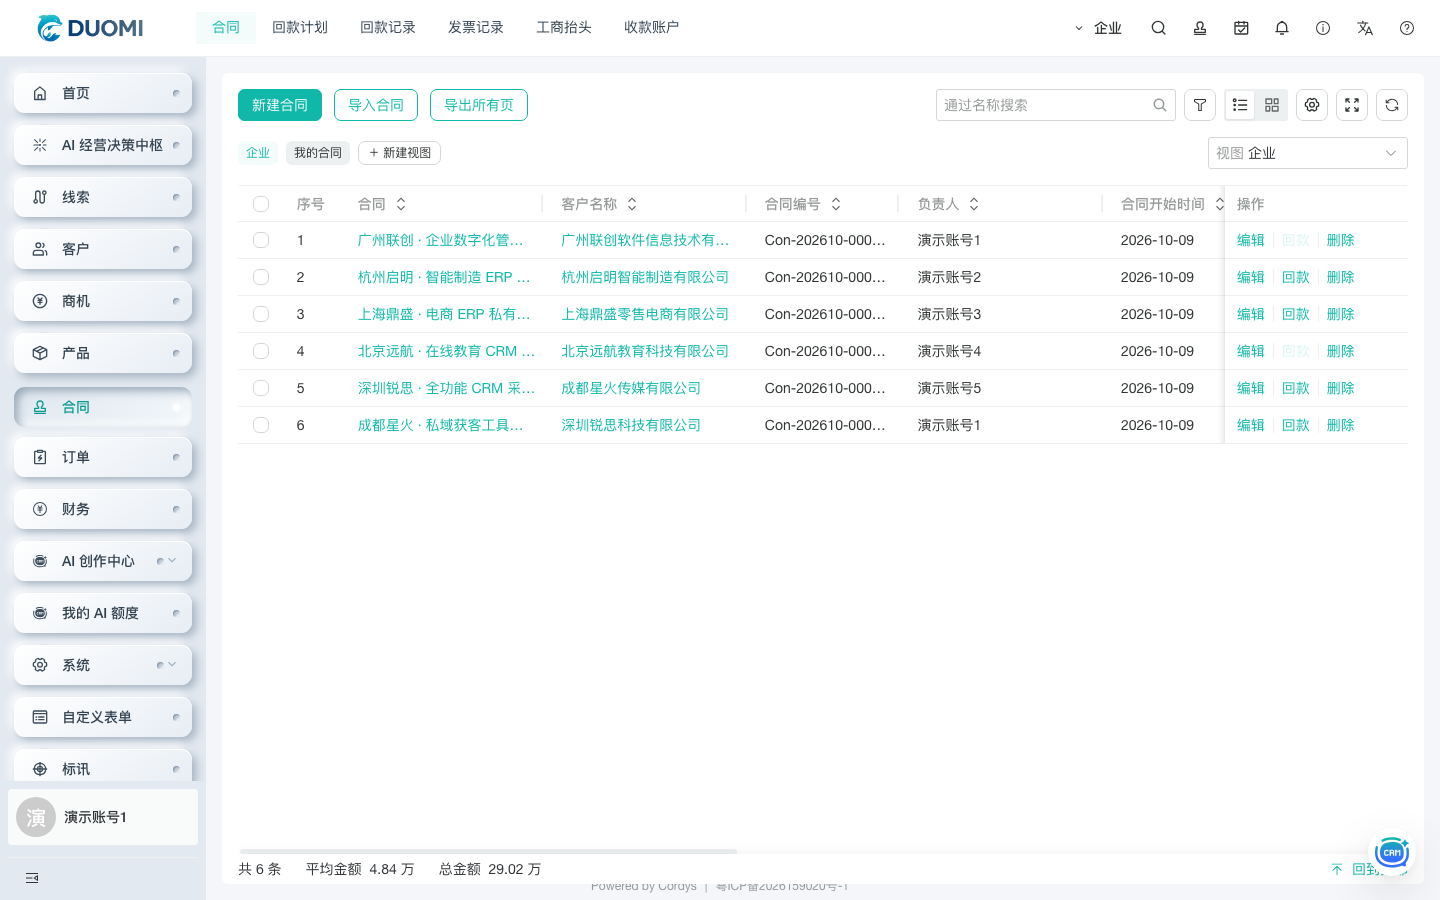Open the CRM assistant chat bubble
This screenshot has width=1440, height=900.
coord(1391,853)
